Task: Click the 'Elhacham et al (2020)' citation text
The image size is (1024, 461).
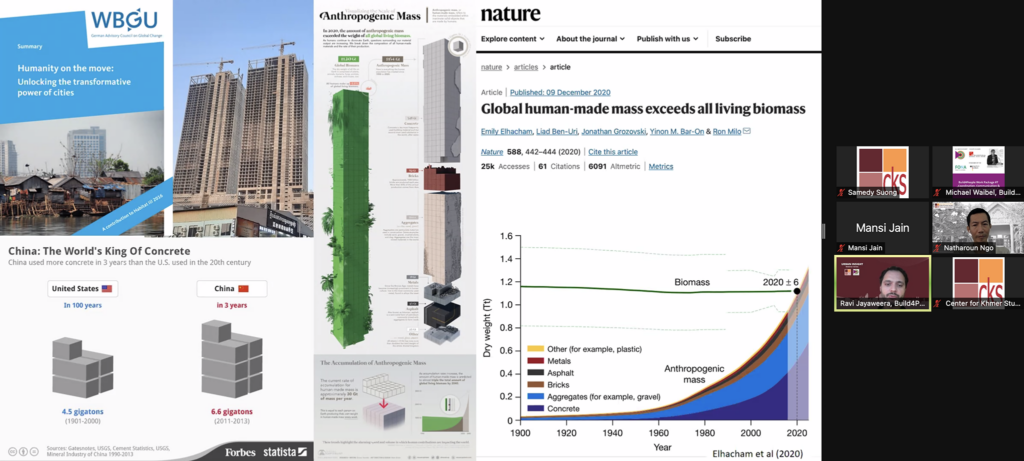Action: coord(756,454)
